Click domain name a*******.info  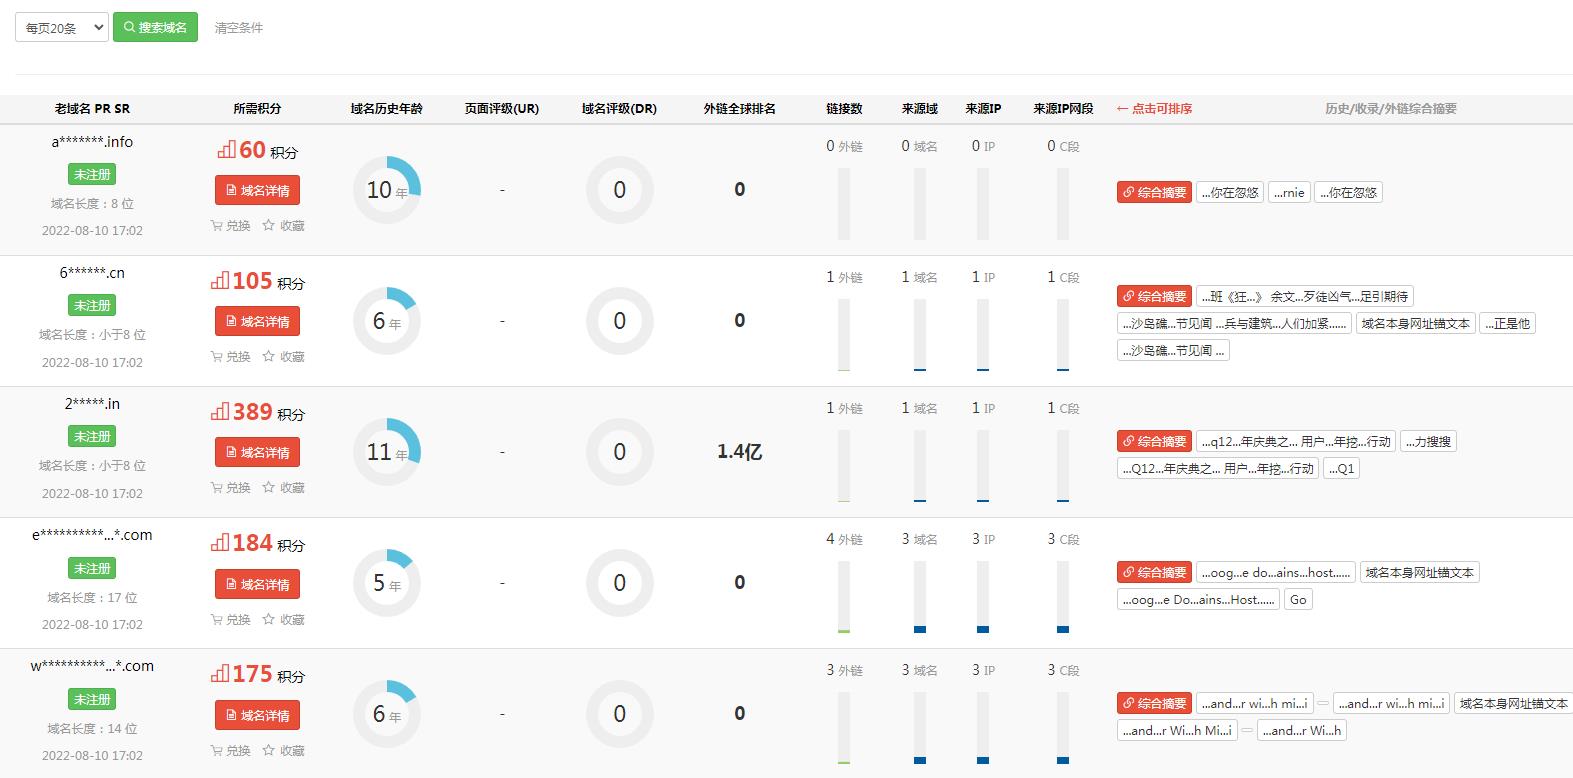point(92,142)
